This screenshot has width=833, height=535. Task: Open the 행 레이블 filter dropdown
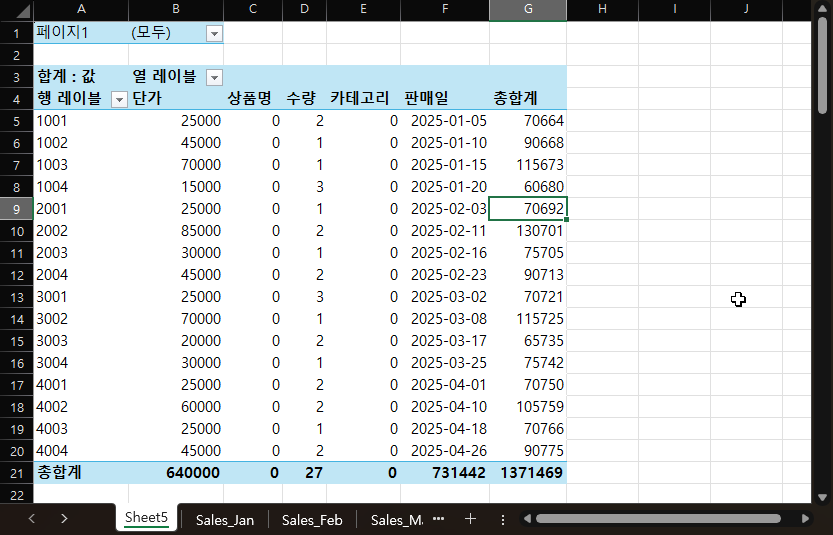pos(120,99)
